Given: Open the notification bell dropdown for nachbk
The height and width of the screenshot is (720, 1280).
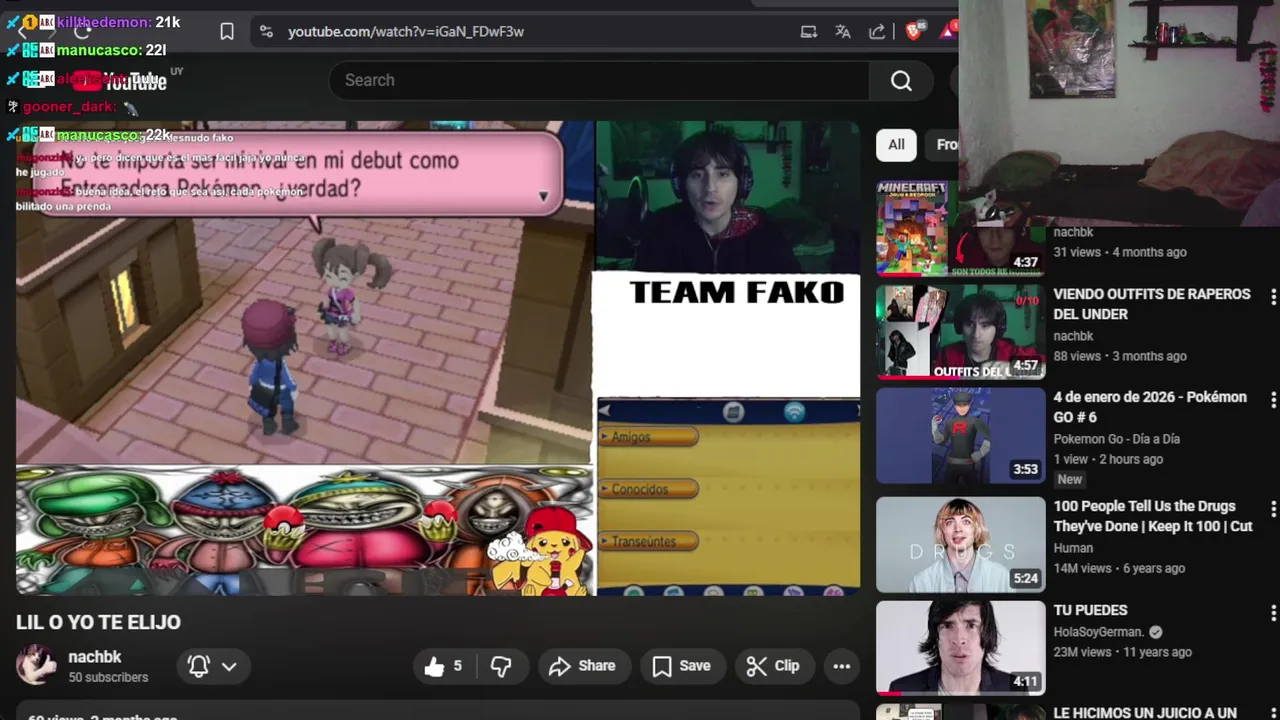Looking at the screenshot, I should click(212, 666).
